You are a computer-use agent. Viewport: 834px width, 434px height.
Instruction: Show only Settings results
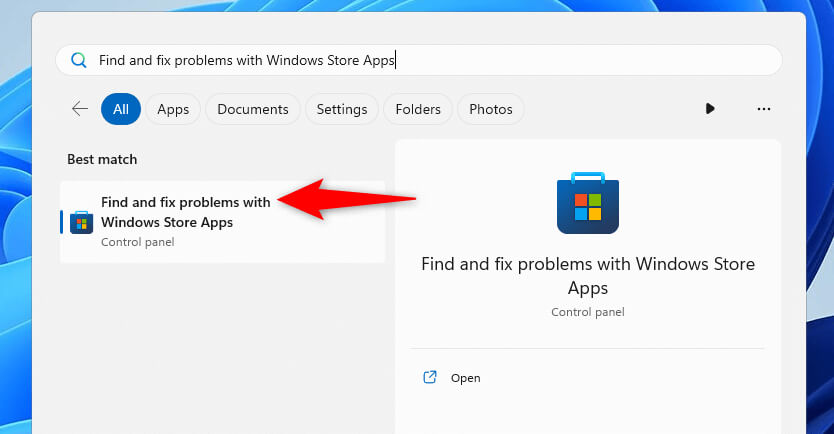(x=342, y=109)
